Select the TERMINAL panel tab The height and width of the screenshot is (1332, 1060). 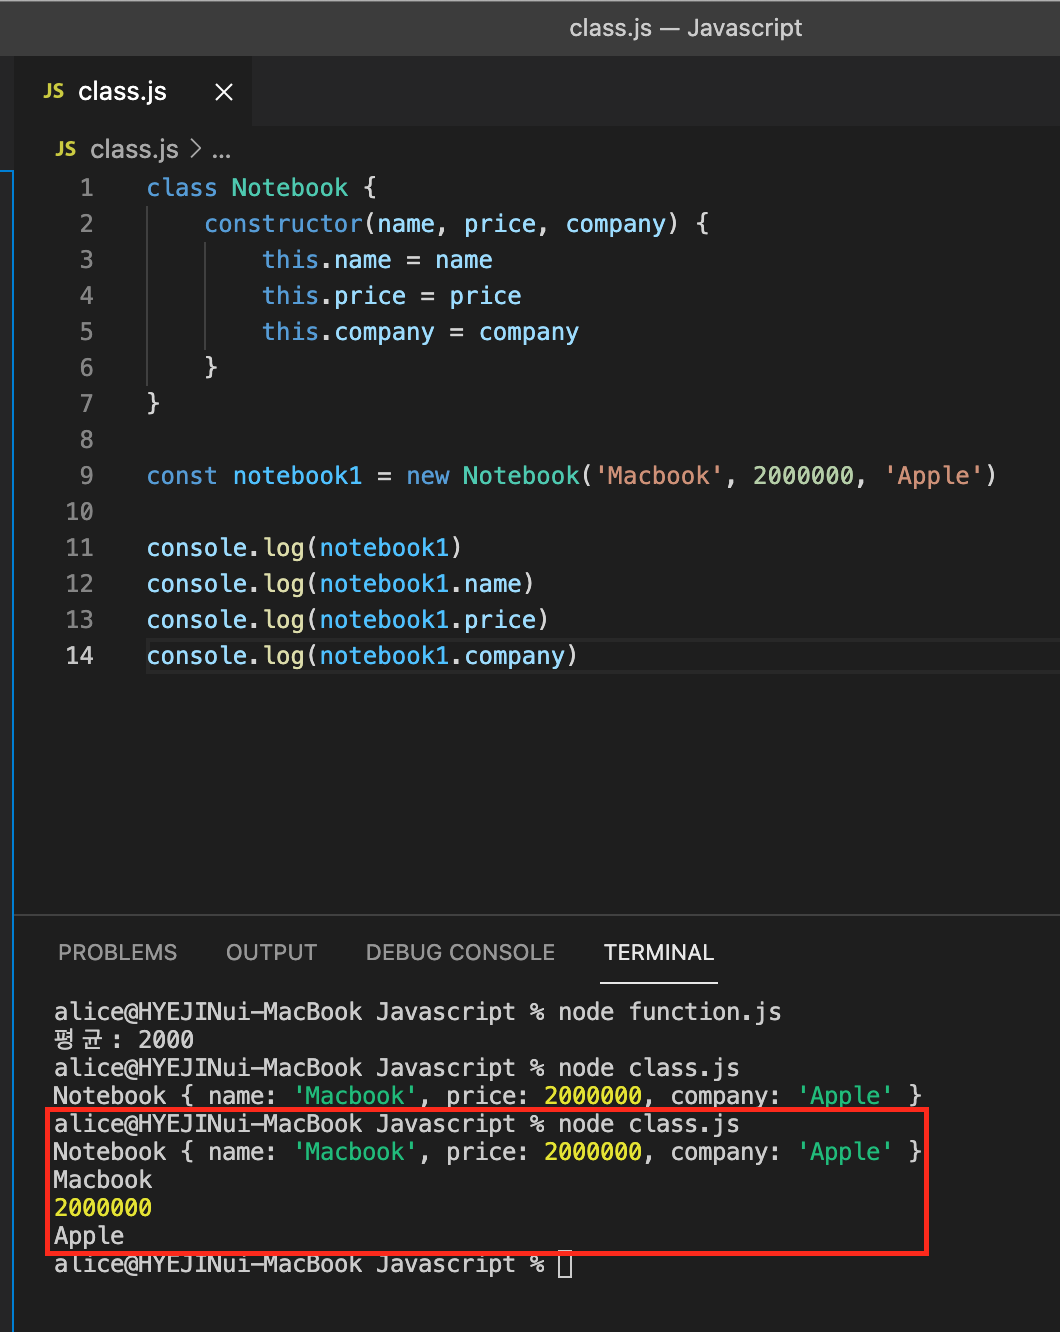point(659,952)
